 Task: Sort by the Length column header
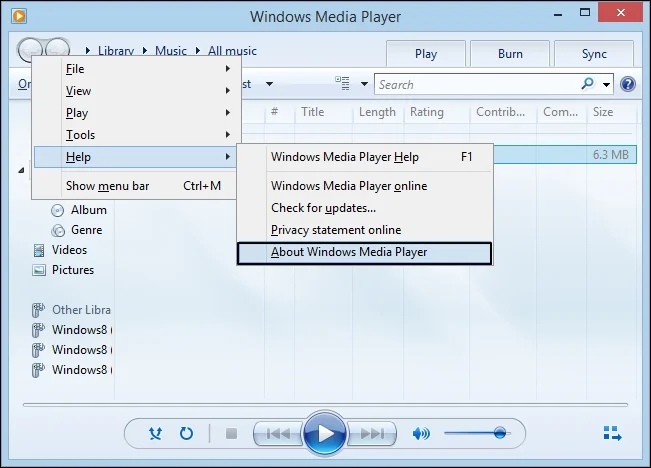pos(378,112)
